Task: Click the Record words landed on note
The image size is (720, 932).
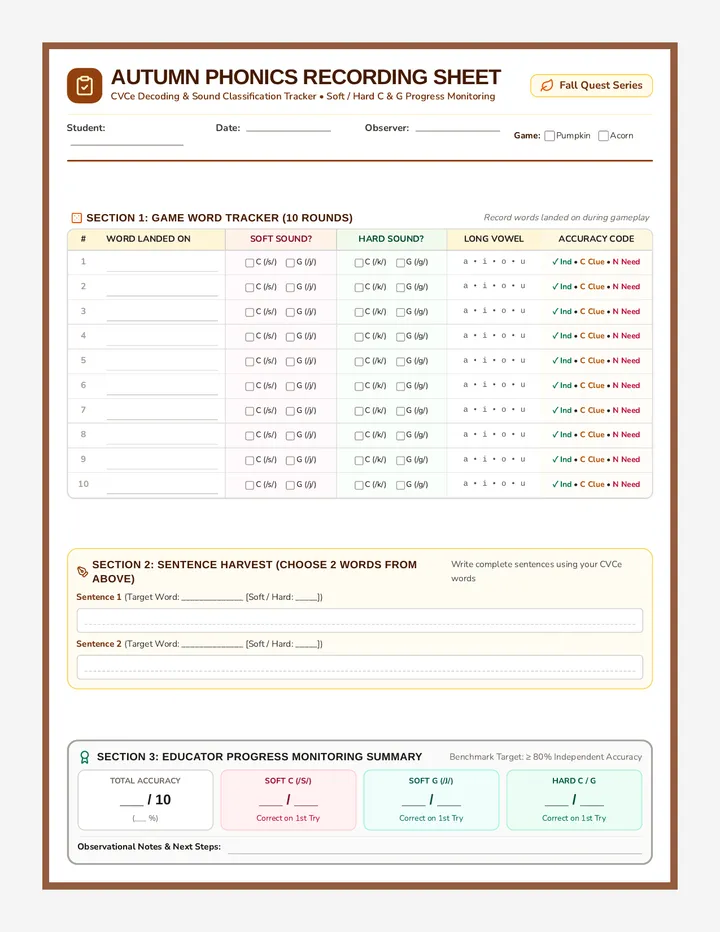Action: [566, 218]
